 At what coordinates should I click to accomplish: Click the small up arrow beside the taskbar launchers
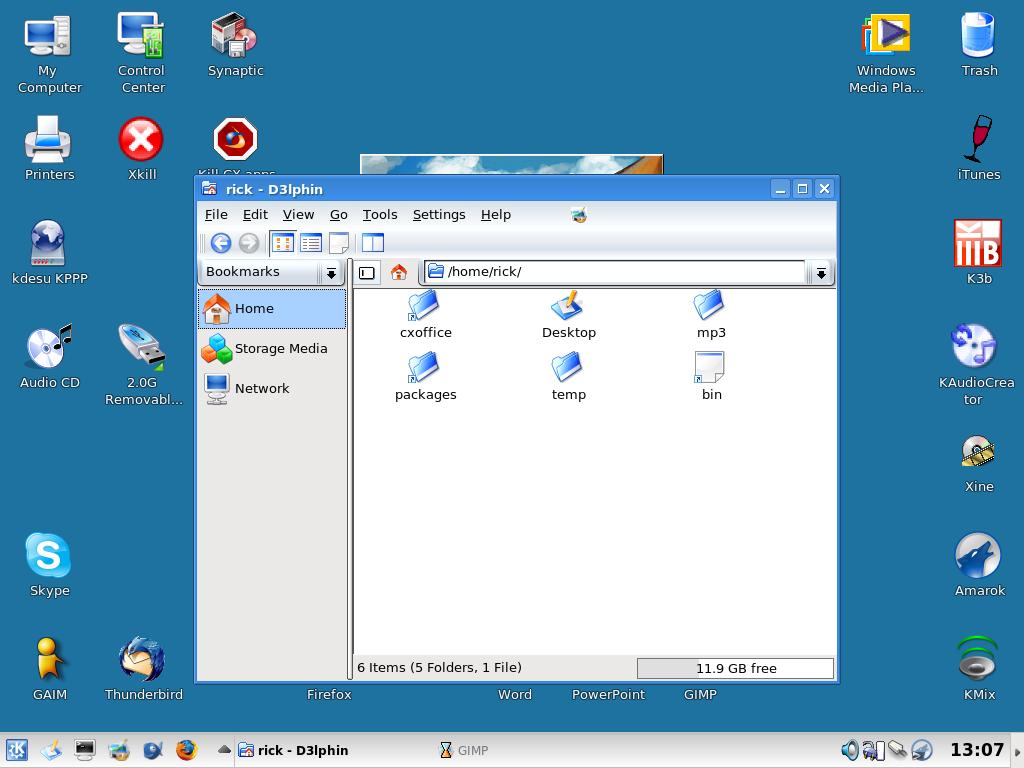pyautogui.click(x=224, y=749)
